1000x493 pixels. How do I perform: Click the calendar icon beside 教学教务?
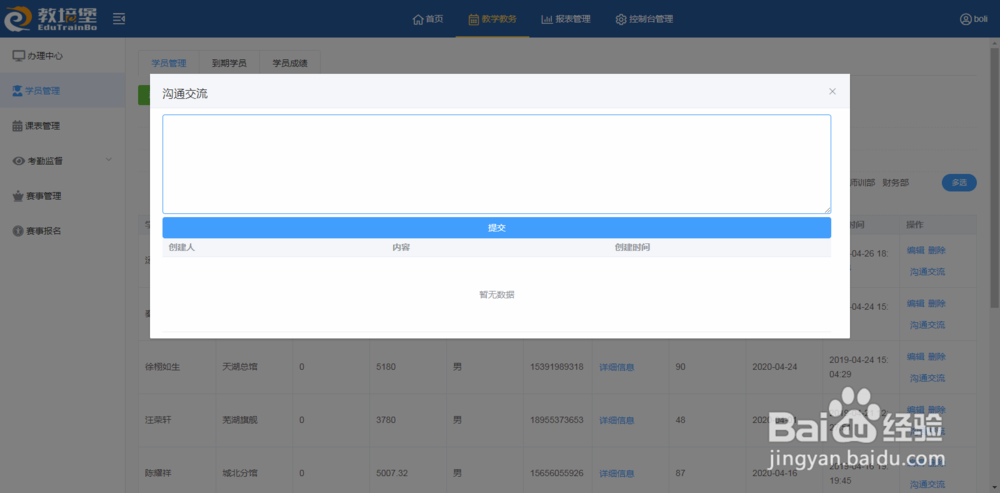(x=473, y=19)
